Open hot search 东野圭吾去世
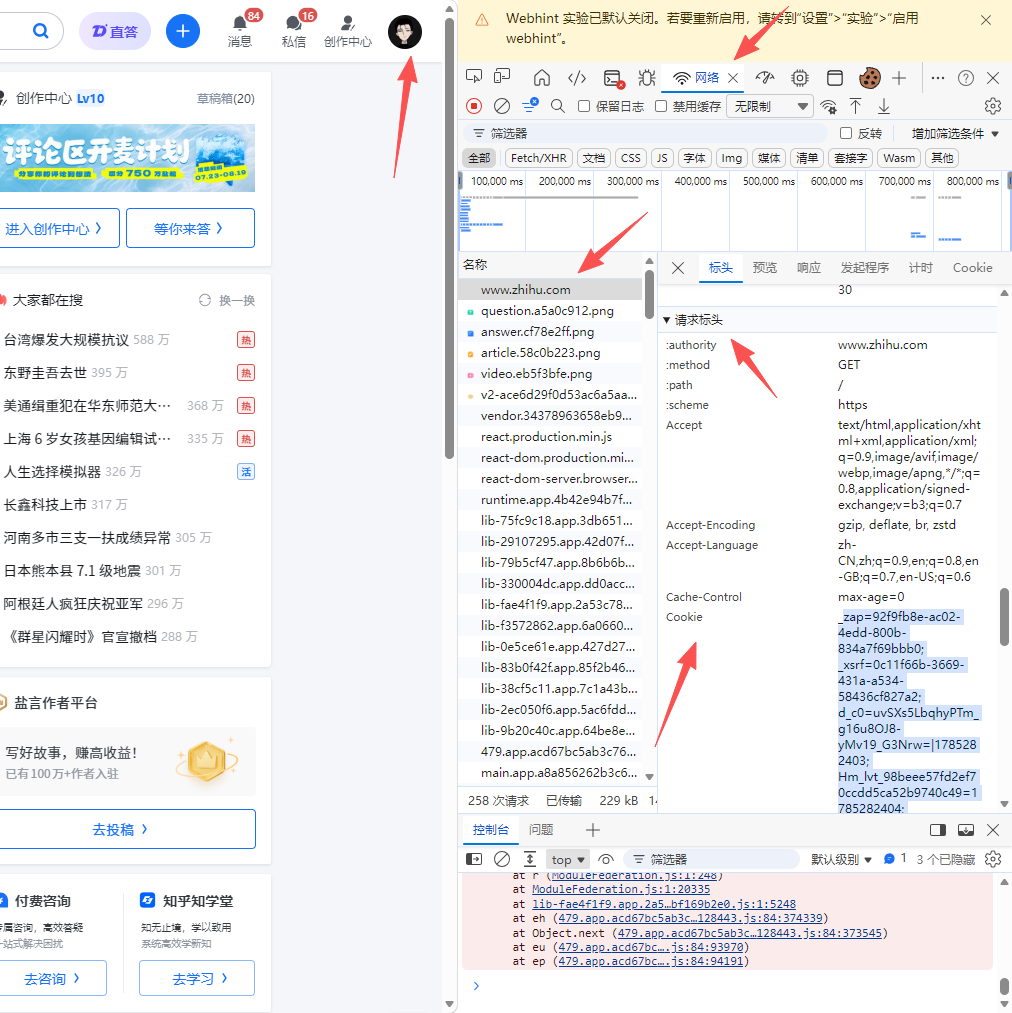1012x1013 pixels. (x=45, y=373)
